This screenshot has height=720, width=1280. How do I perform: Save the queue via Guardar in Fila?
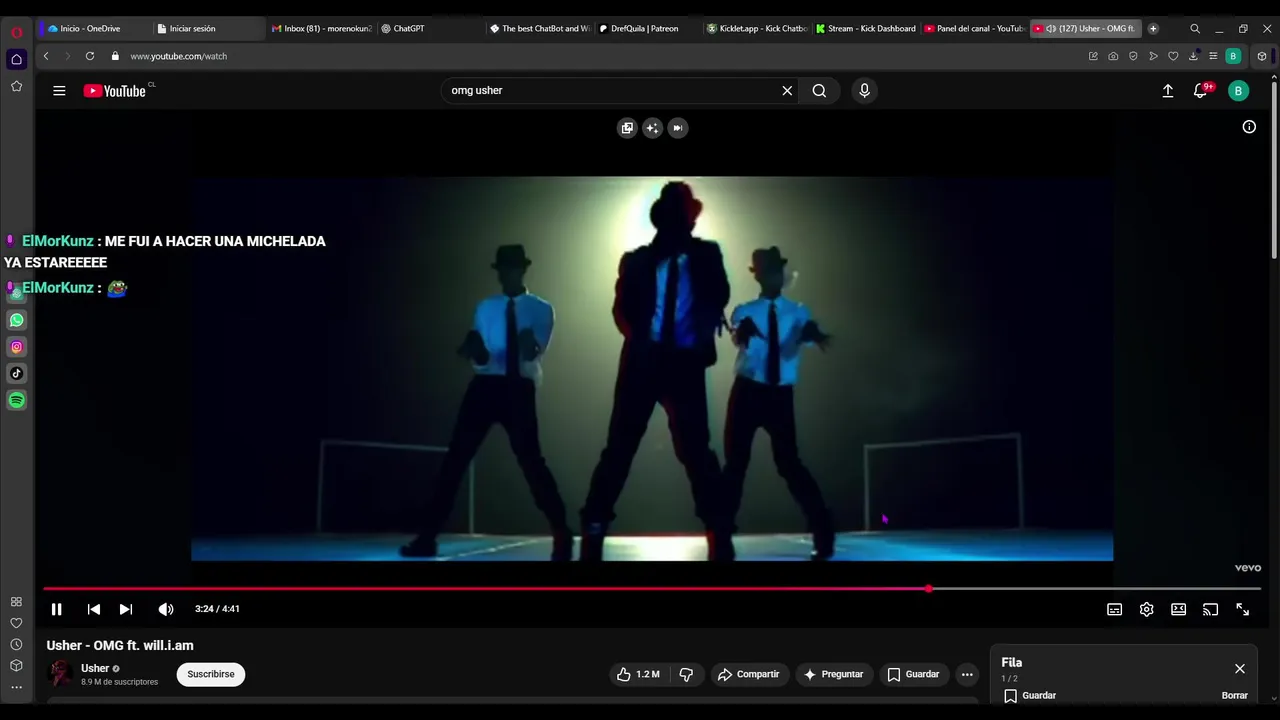click(1030, 696)
